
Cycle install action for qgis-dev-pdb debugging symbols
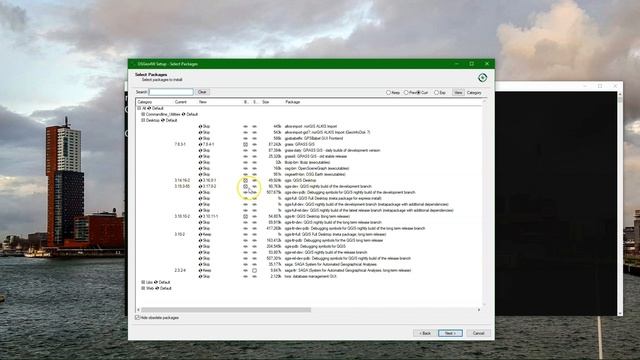200,192
